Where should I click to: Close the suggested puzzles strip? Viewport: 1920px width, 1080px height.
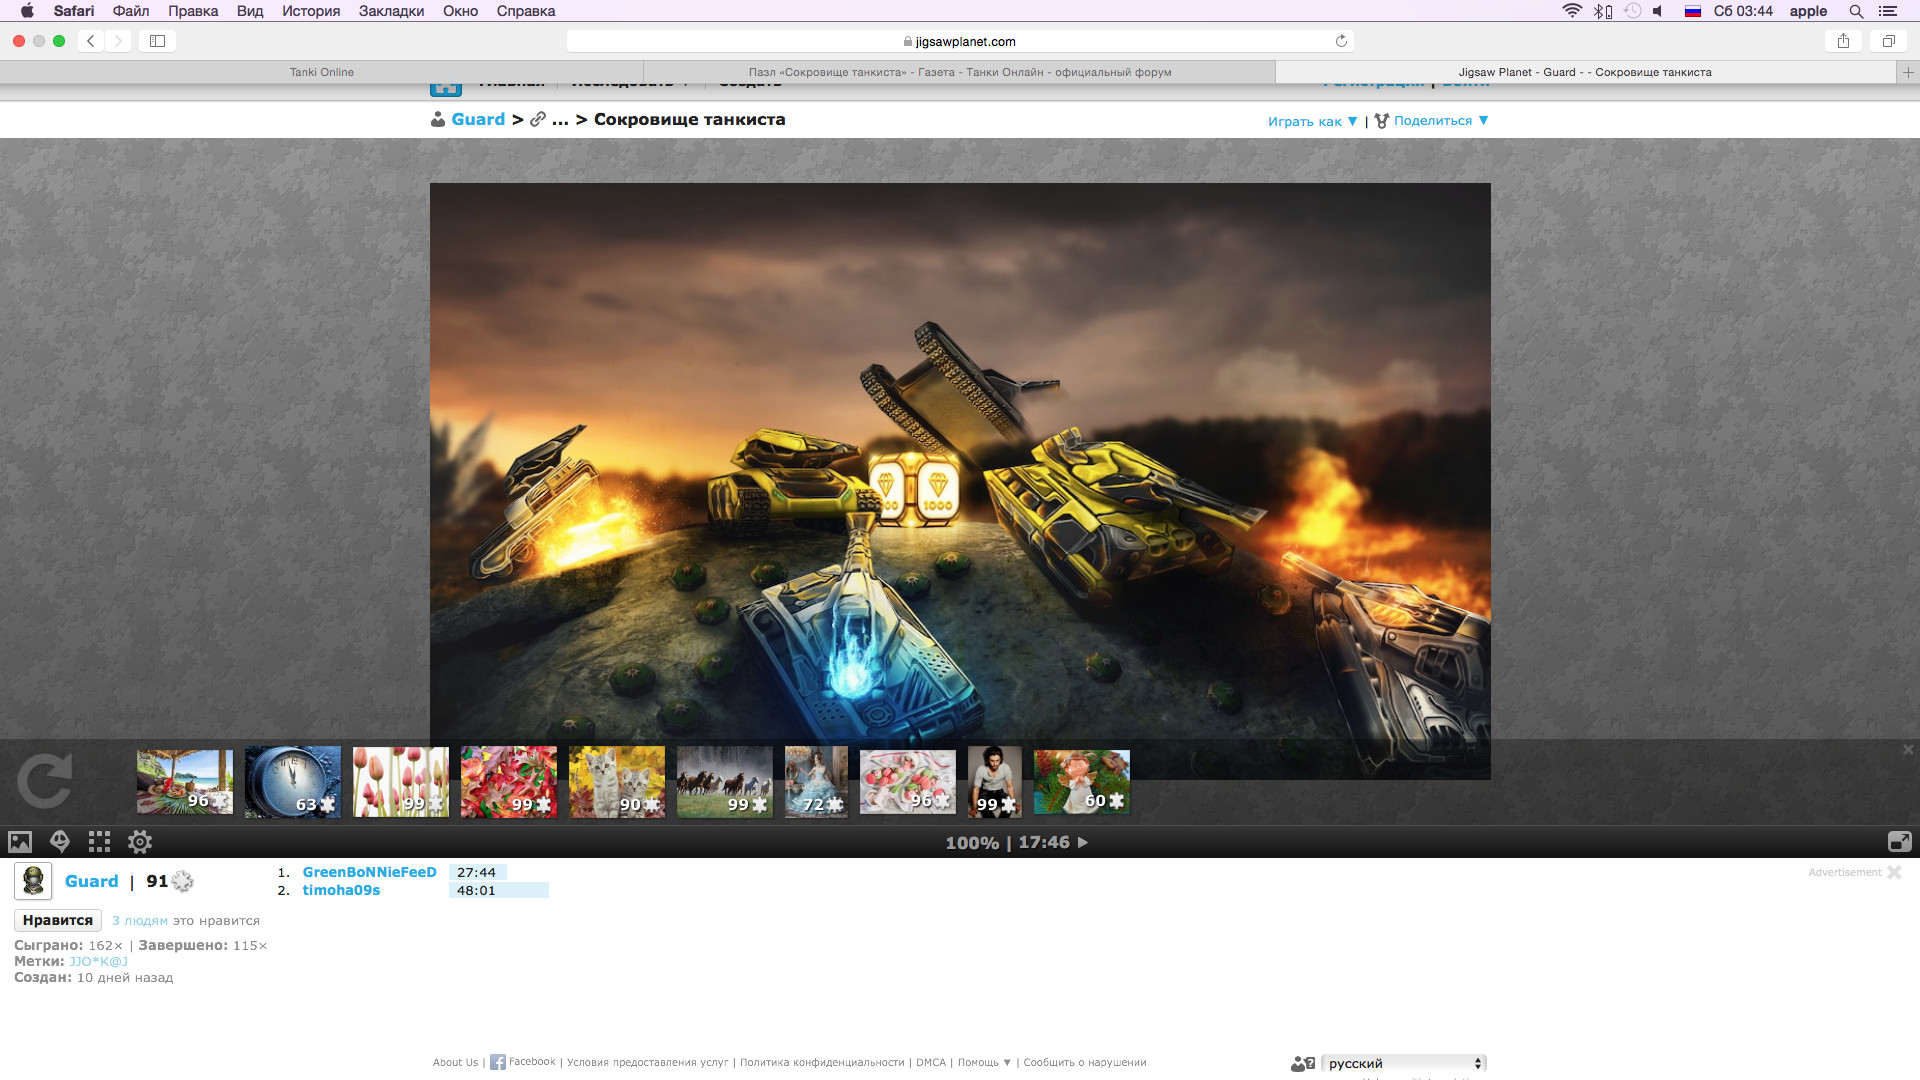tap(1908, 750)
